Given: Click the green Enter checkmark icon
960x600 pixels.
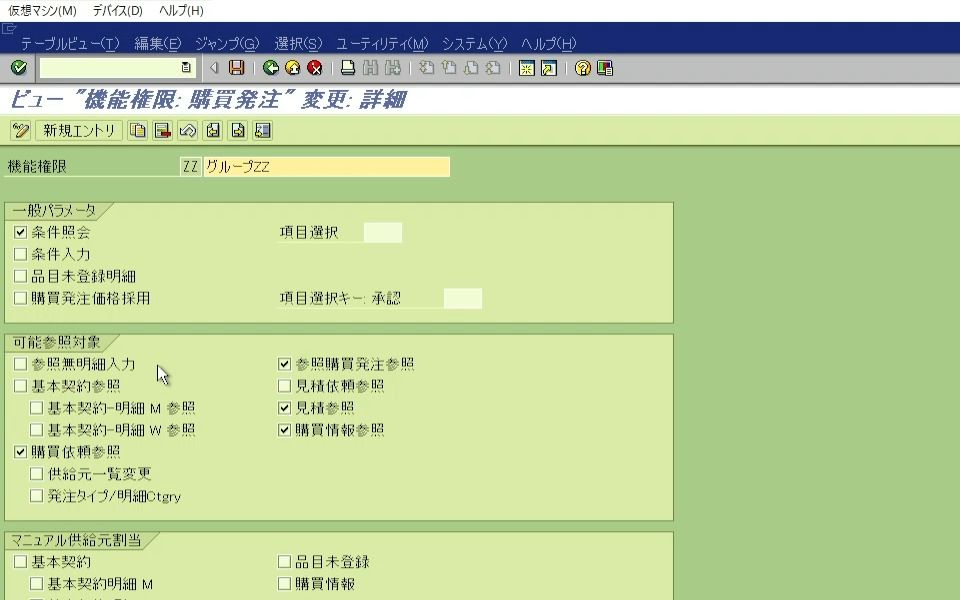Looking at the screenshot, I should click(x=18, y=67).
